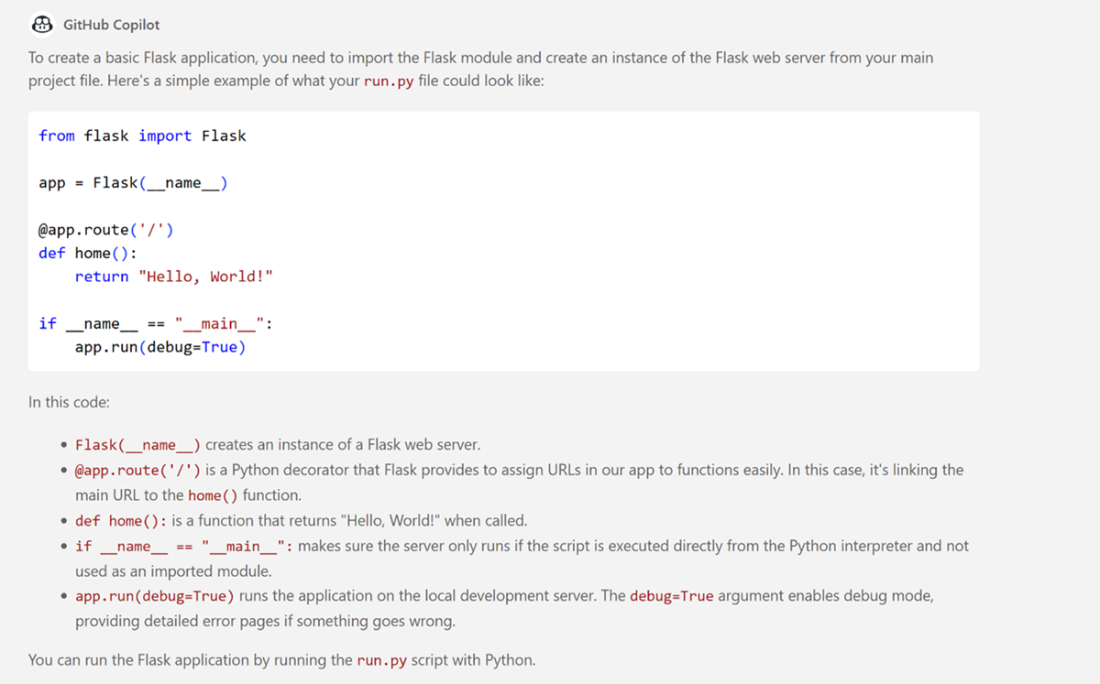1100x684 pixels.
Task: Click the 'if __name__ == "__main__":' code line
Action: pyautogui.click(x=156, y=323)
